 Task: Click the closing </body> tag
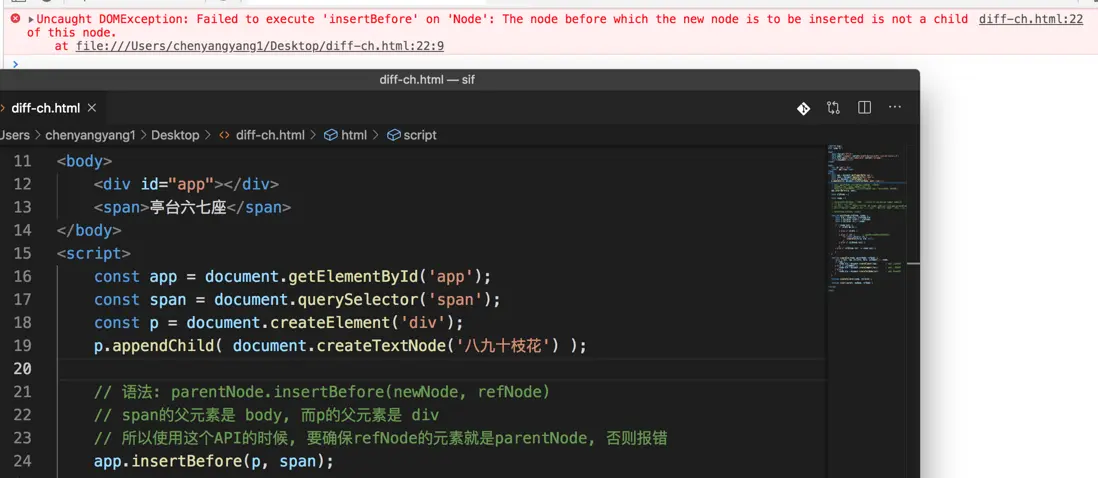pos(90,230)
